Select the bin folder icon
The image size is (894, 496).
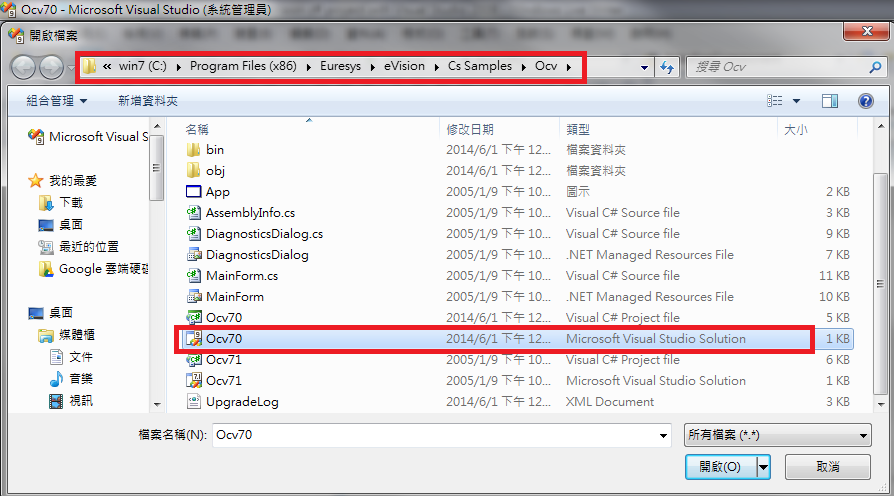[x=194, y=149]
